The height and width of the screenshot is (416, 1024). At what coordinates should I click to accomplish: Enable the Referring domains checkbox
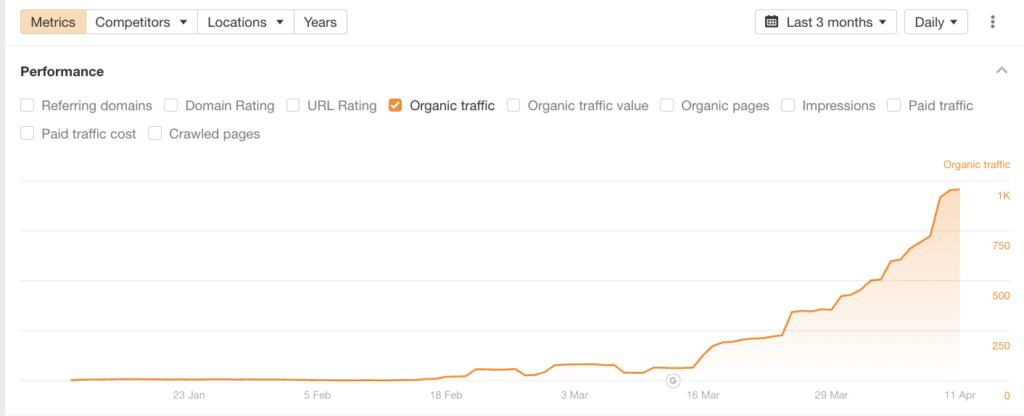27,105
